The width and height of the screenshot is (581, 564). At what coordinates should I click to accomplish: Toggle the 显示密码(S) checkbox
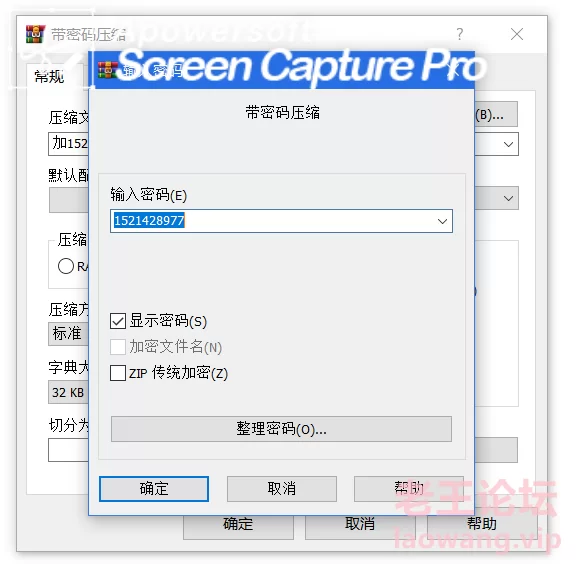click(118, 321)
